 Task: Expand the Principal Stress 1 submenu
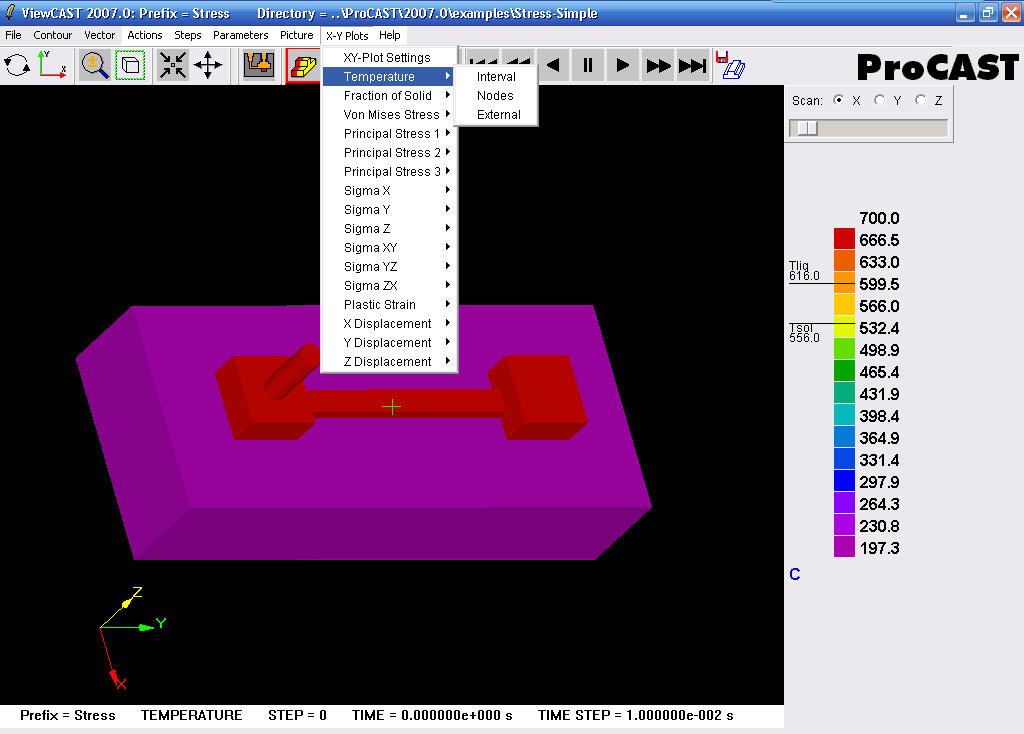point(389,133)
